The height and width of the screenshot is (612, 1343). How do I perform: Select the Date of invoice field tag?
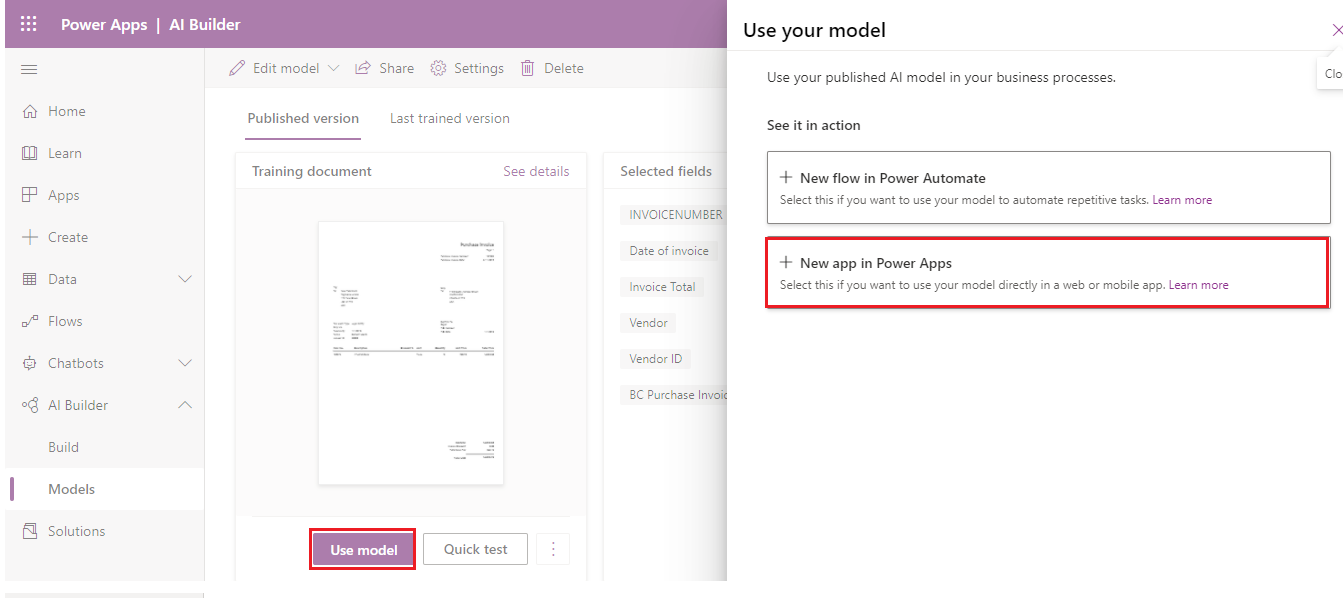coord(669,250)
